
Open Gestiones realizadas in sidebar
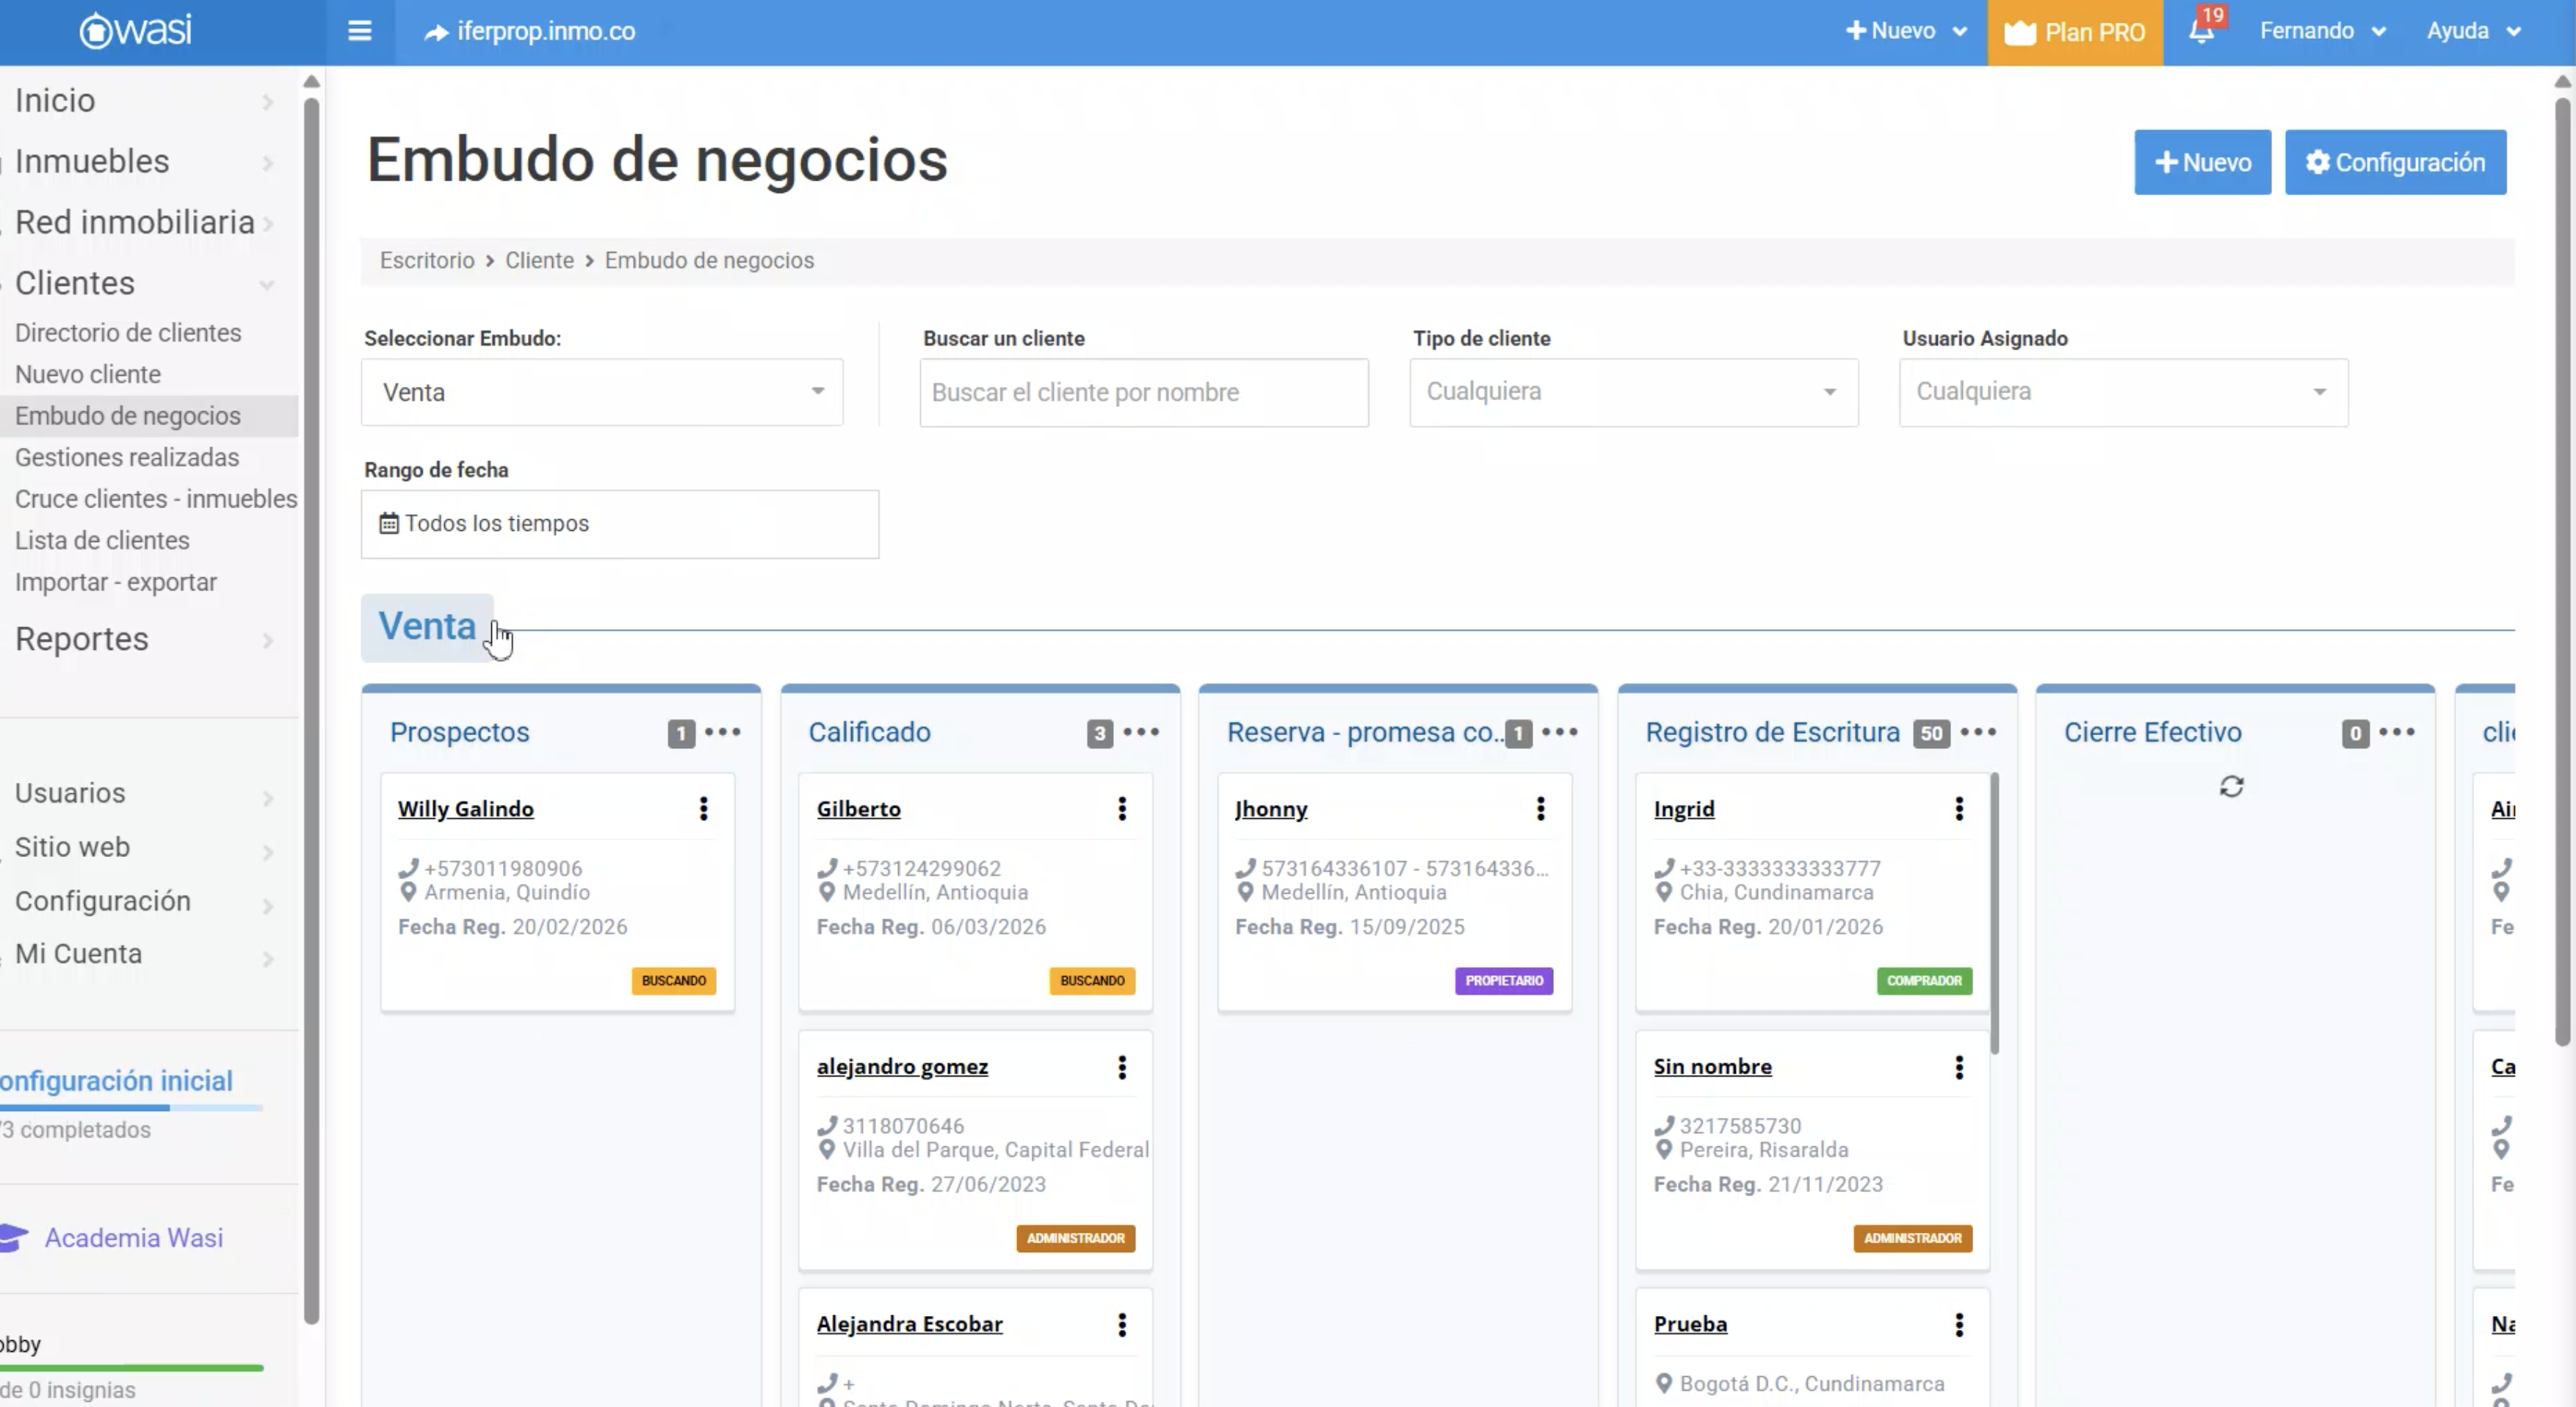(127, 457)
